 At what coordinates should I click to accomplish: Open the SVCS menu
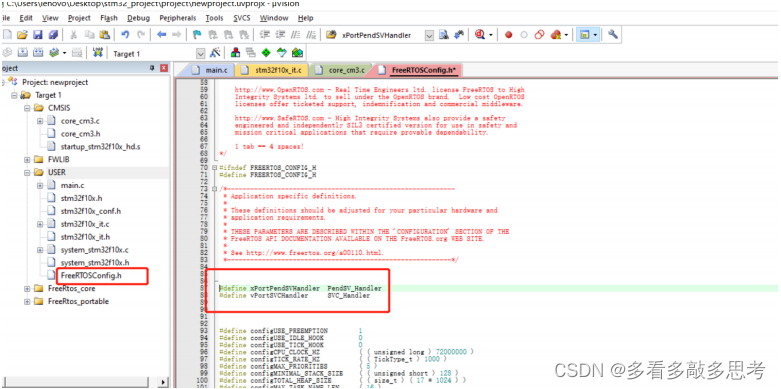(x=243, y=18)
